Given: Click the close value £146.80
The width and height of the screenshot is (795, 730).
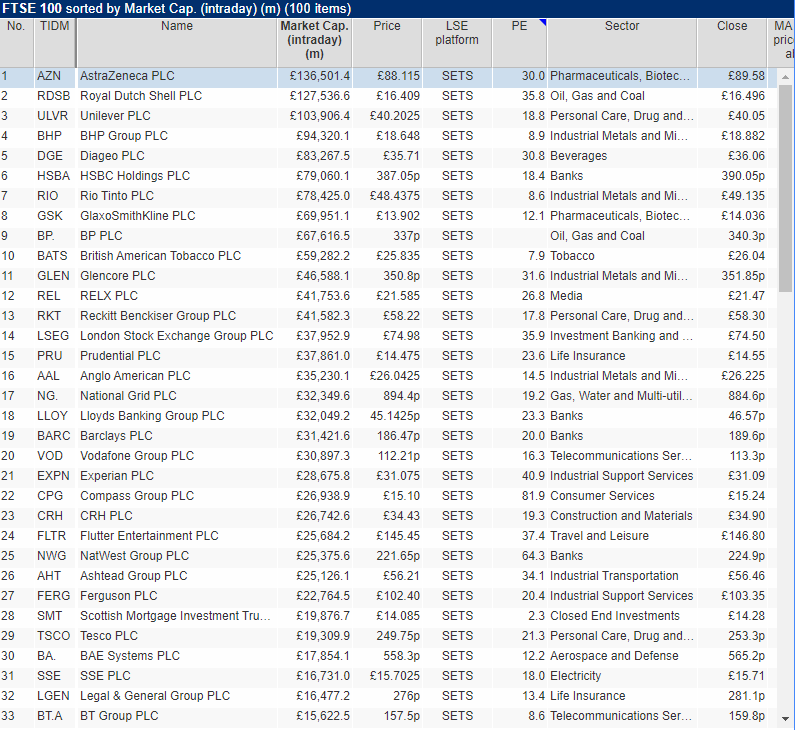Looking at the screenshot, I should tap(742, 536).
